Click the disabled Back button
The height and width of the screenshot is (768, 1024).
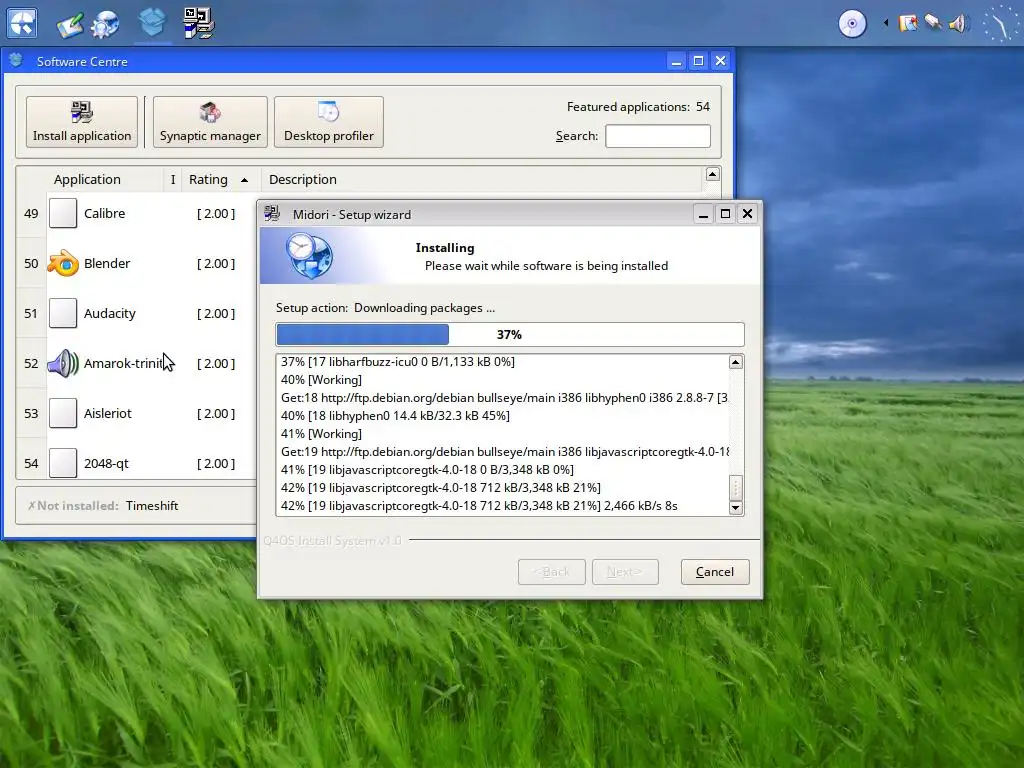point(552,572)
